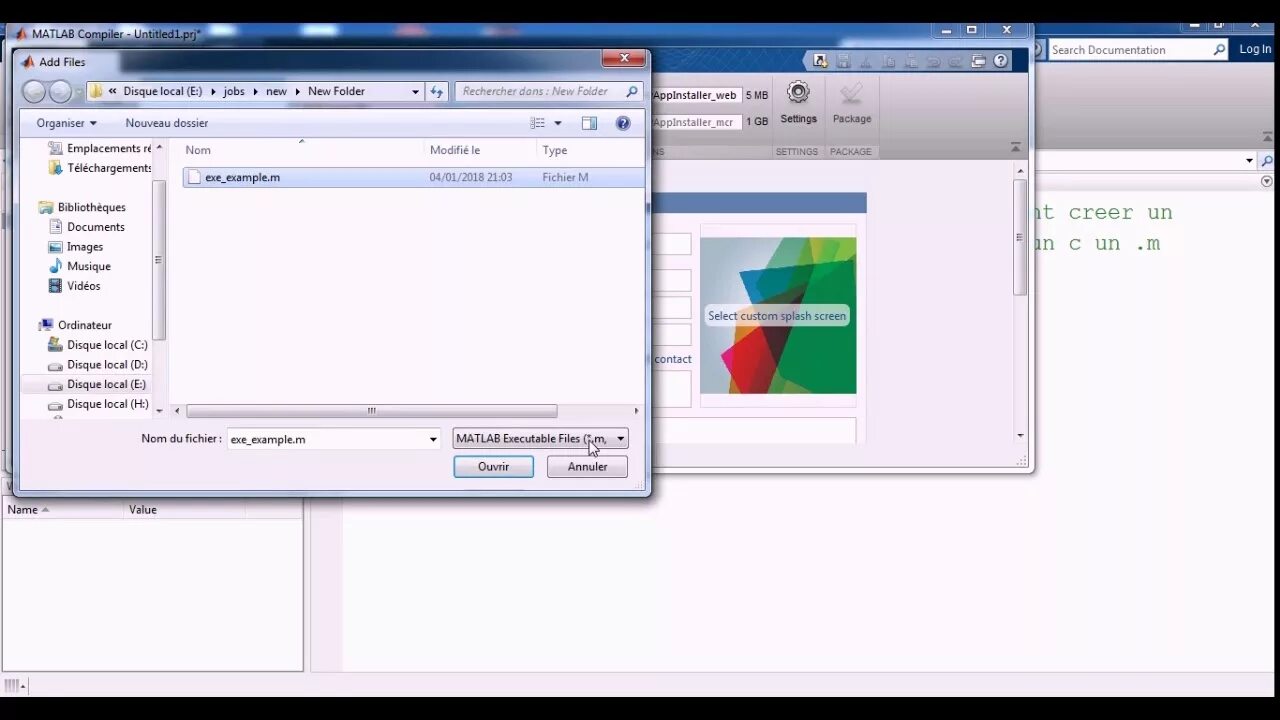The width and height of the screenshot is (1280, 720).
Task: Click the horizontal scrollbar of the file list
Action: [371, 411]
